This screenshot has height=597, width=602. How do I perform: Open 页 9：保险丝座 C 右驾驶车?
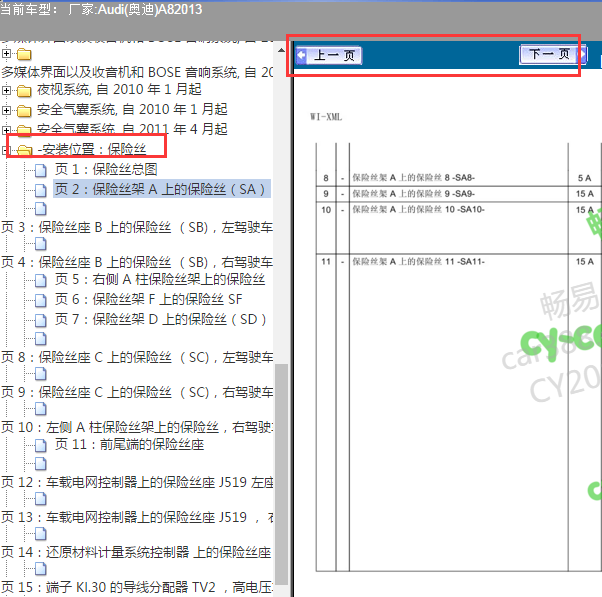tap(137, 392)
